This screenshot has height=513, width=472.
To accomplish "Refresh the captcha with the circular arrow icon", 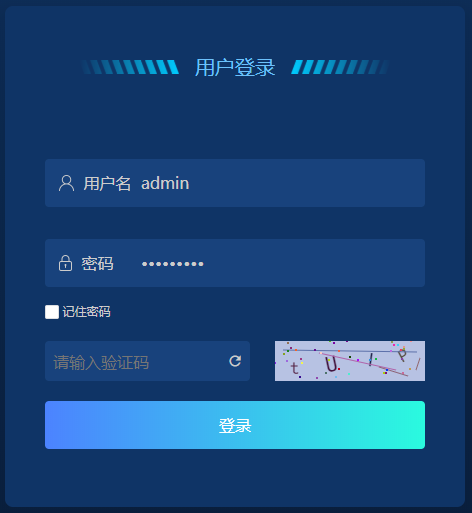I will 235,361.
